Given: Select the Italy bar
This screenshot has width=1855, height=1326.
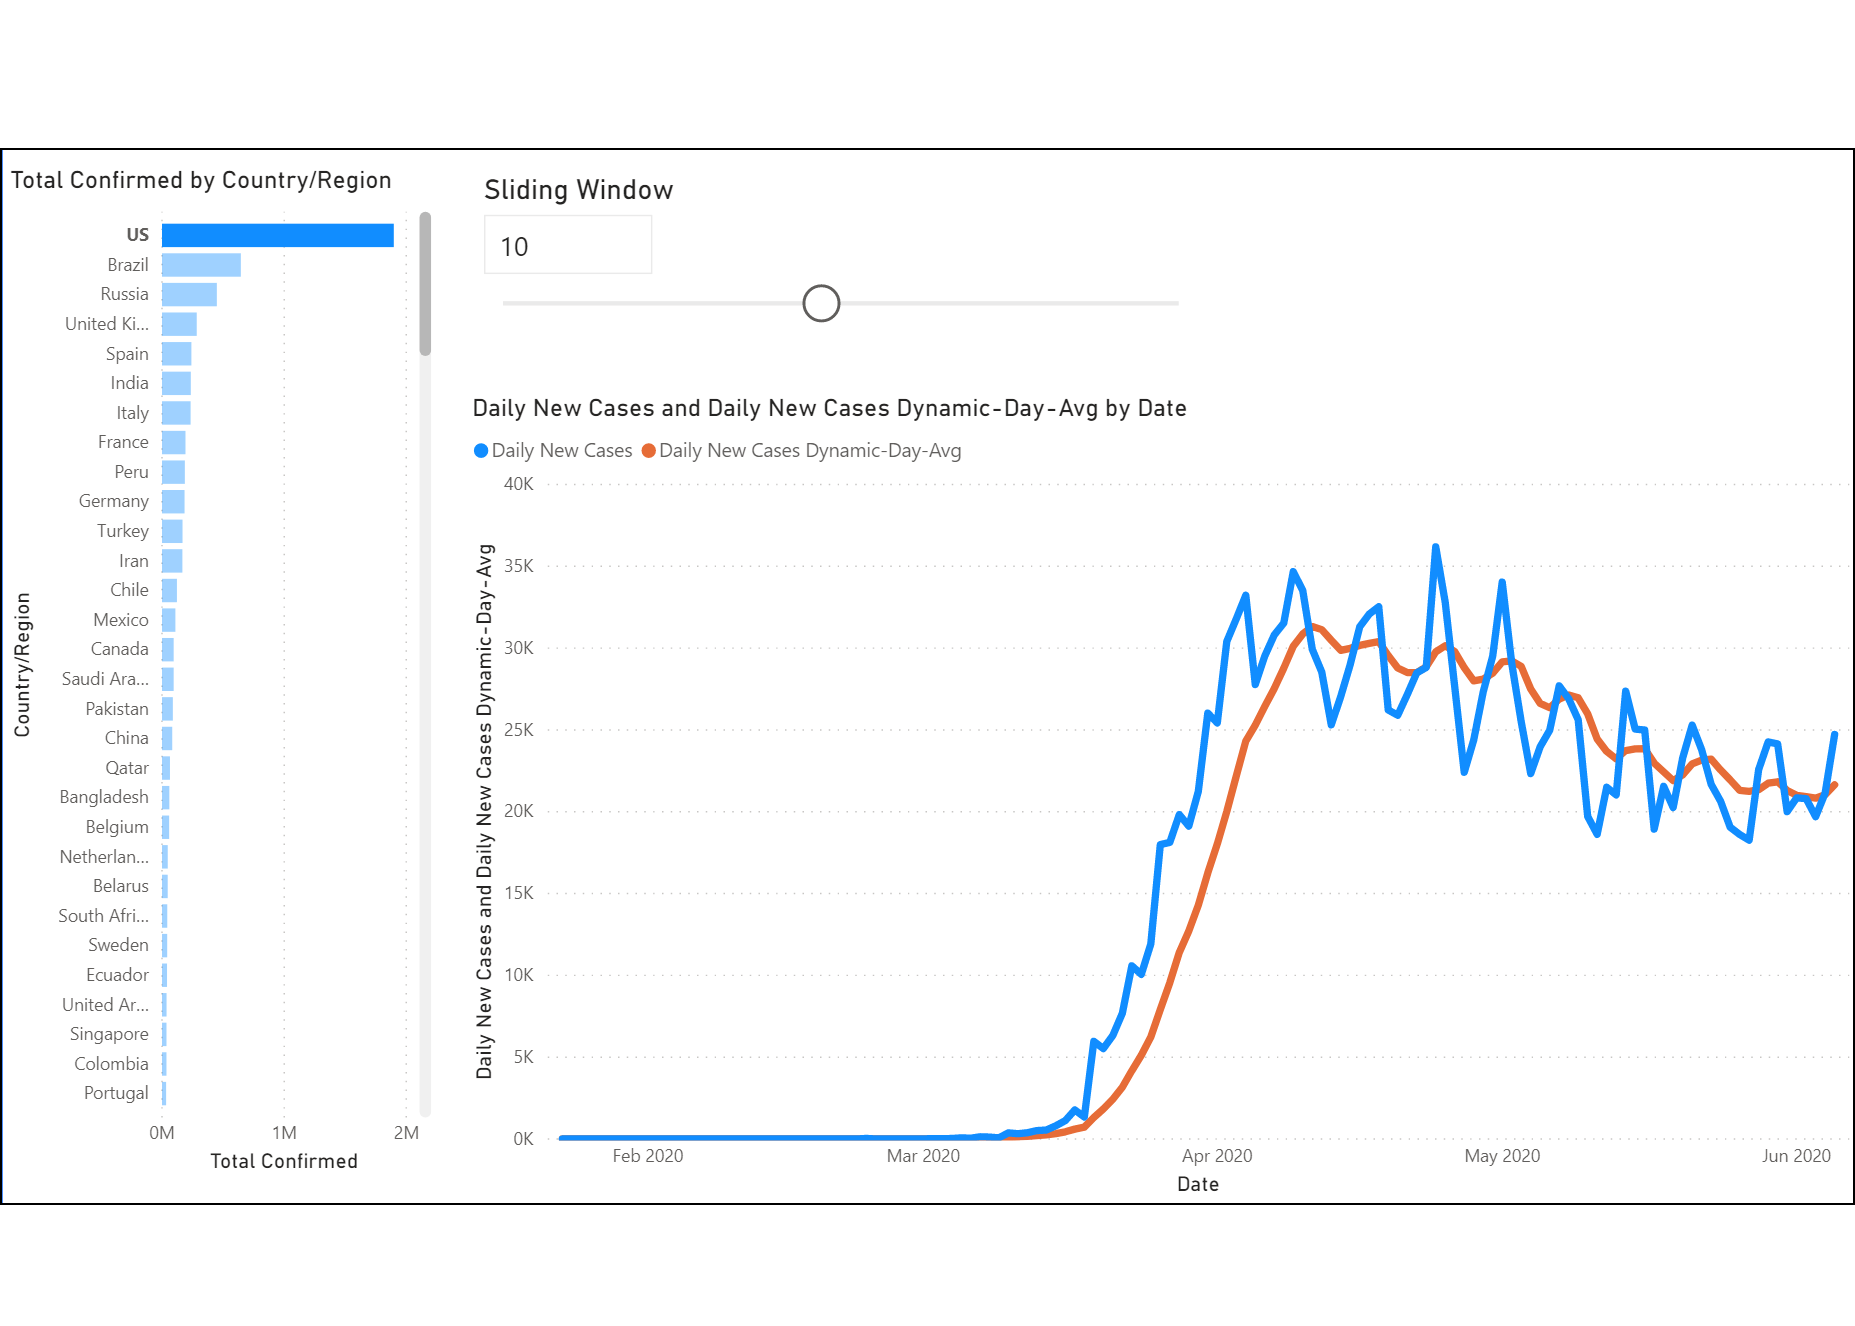Looking at the screenshot, I should [176, 413].
